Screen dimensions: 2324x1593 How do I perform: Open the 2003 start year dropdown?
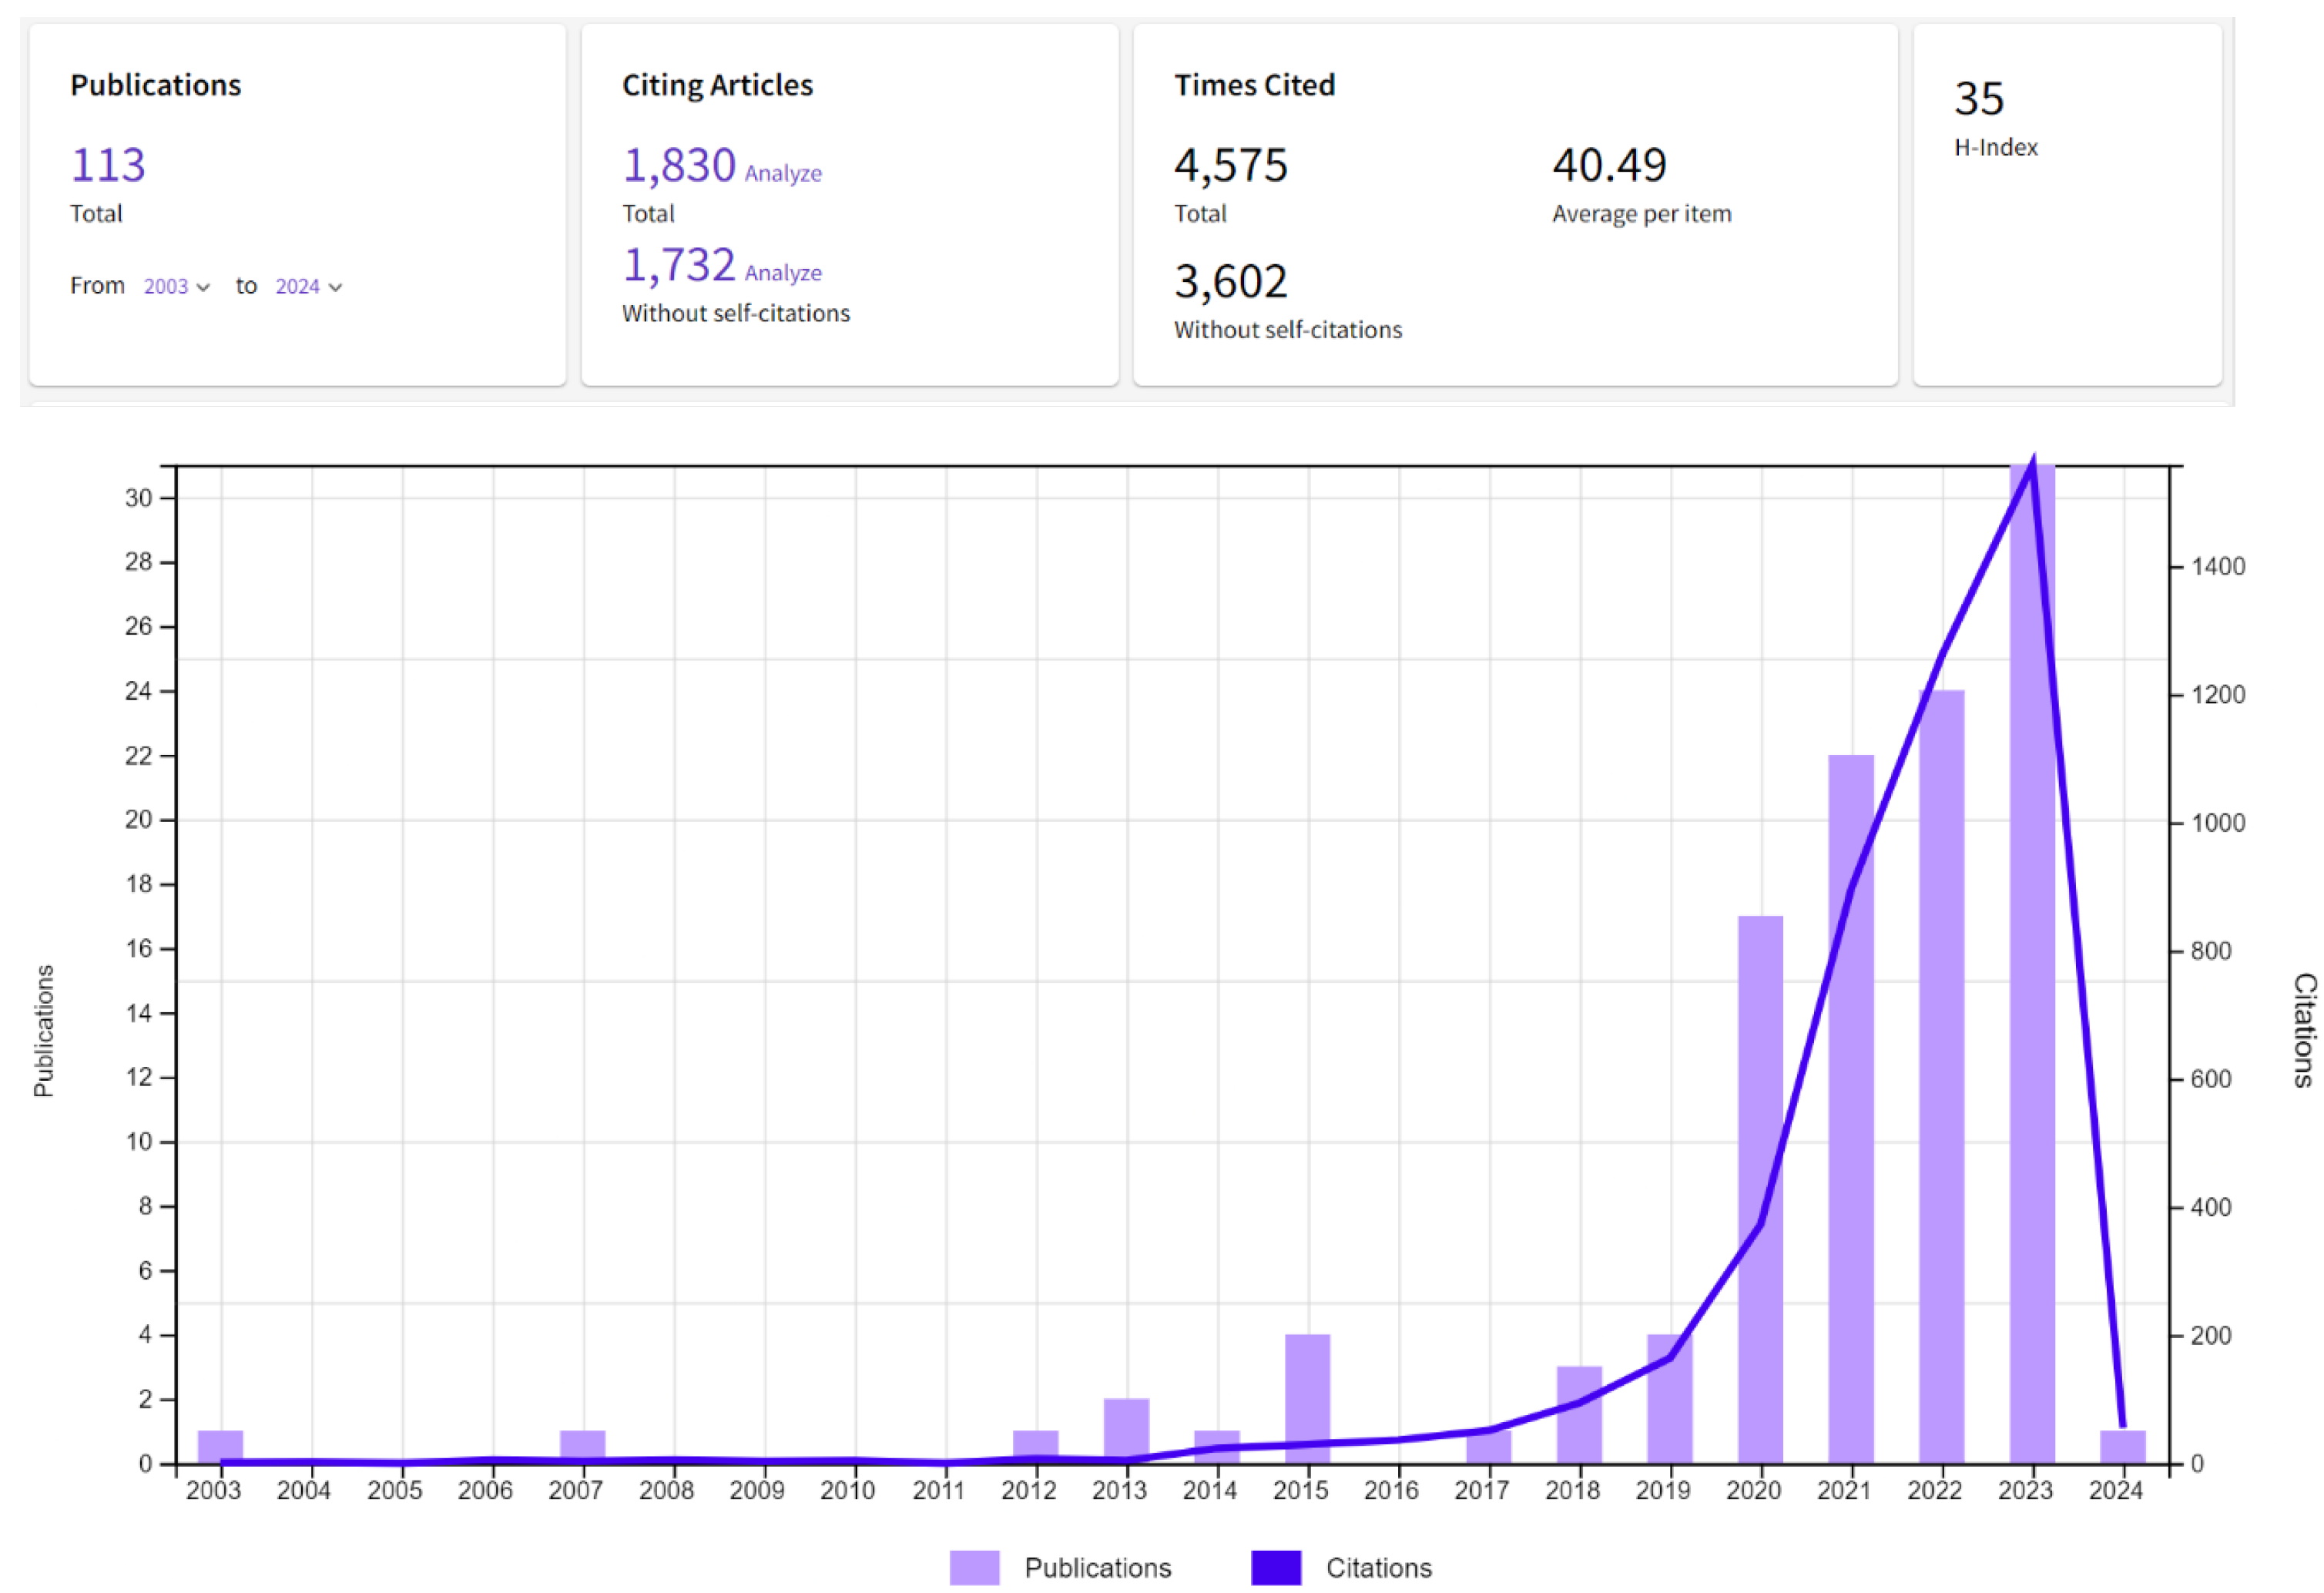pos(176,287)
